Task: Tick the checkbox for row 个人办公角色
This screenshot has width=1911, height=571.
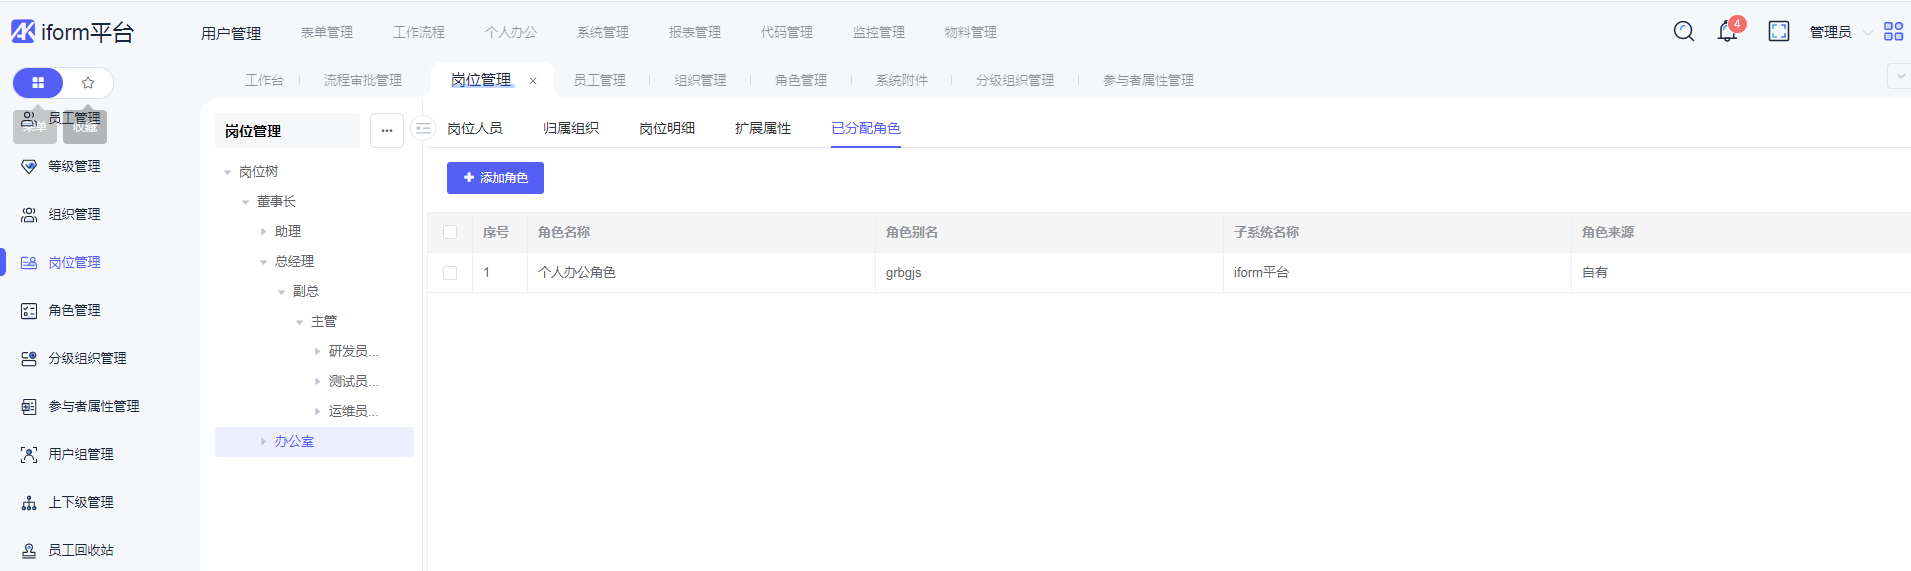Action: tap(450, 273)
